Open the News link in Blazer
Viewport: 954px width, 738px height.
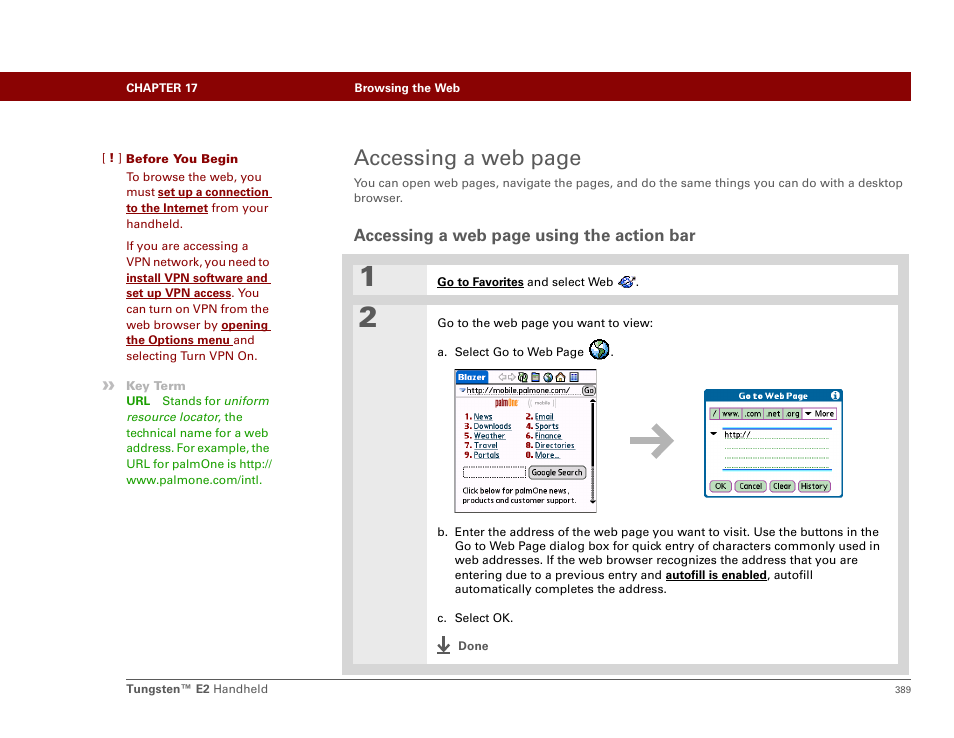tap(482, 416)
